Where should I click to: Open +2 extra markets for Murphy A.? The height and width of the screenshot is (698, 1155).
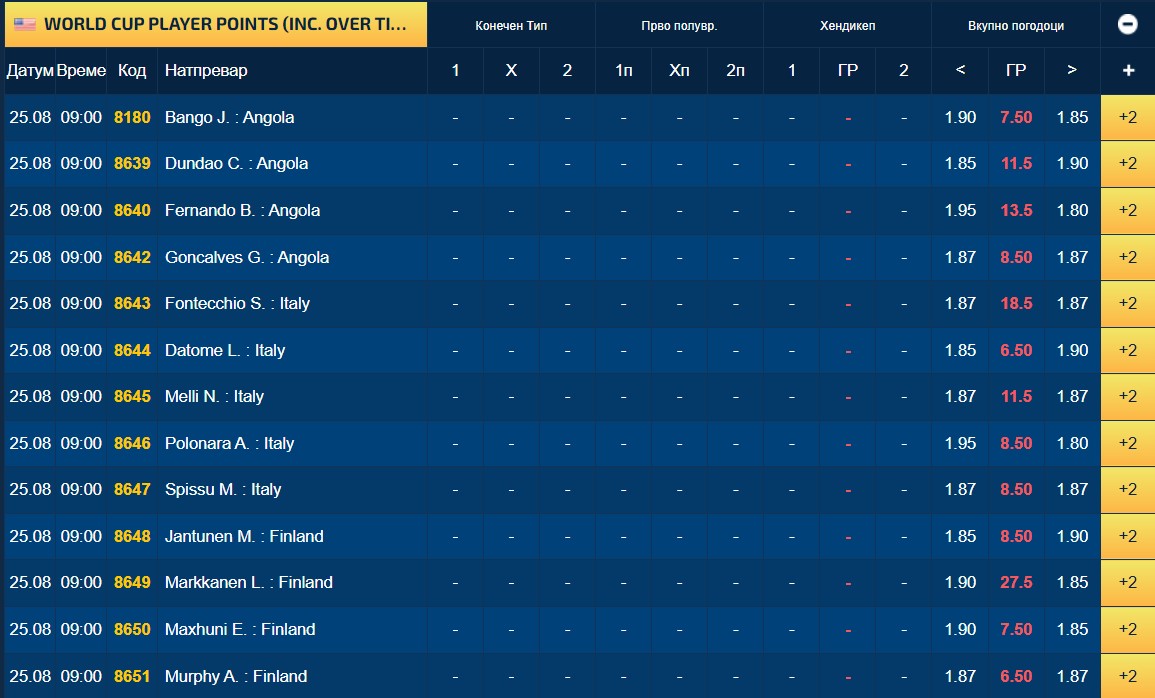pos(1128,676)
